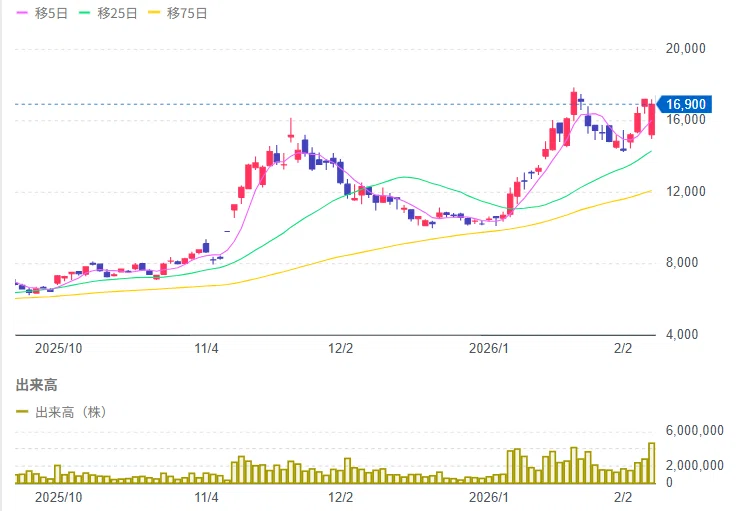This screenshot has width=742, height=511.
Task: Click the 12/2 date label on price chart
Action: (x=341, y=349)
